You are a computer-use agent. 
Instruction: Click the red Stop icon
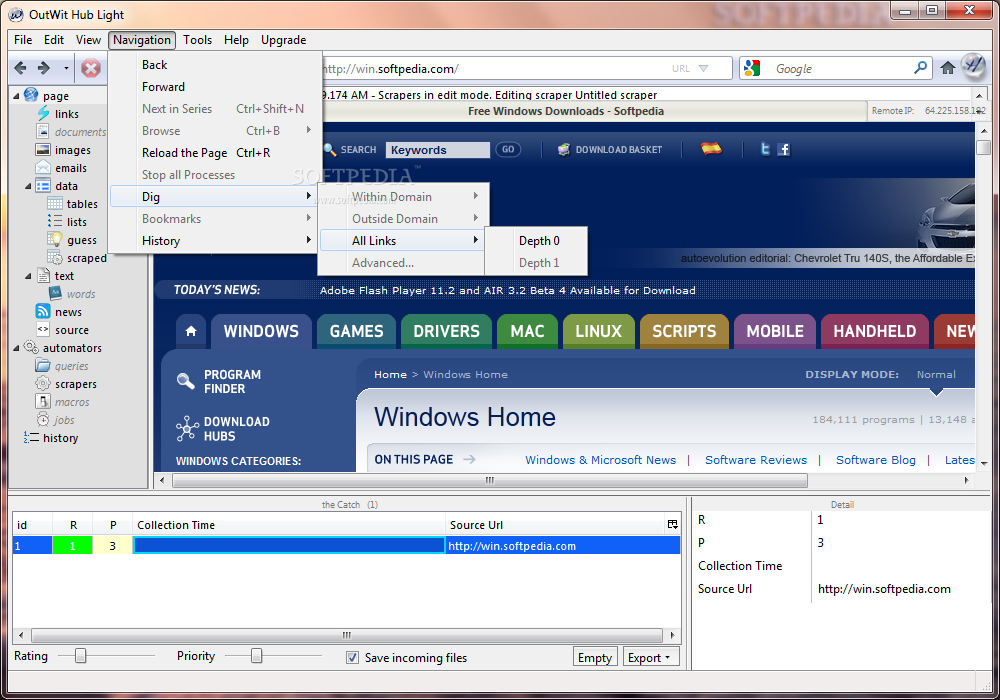[91, 68]
